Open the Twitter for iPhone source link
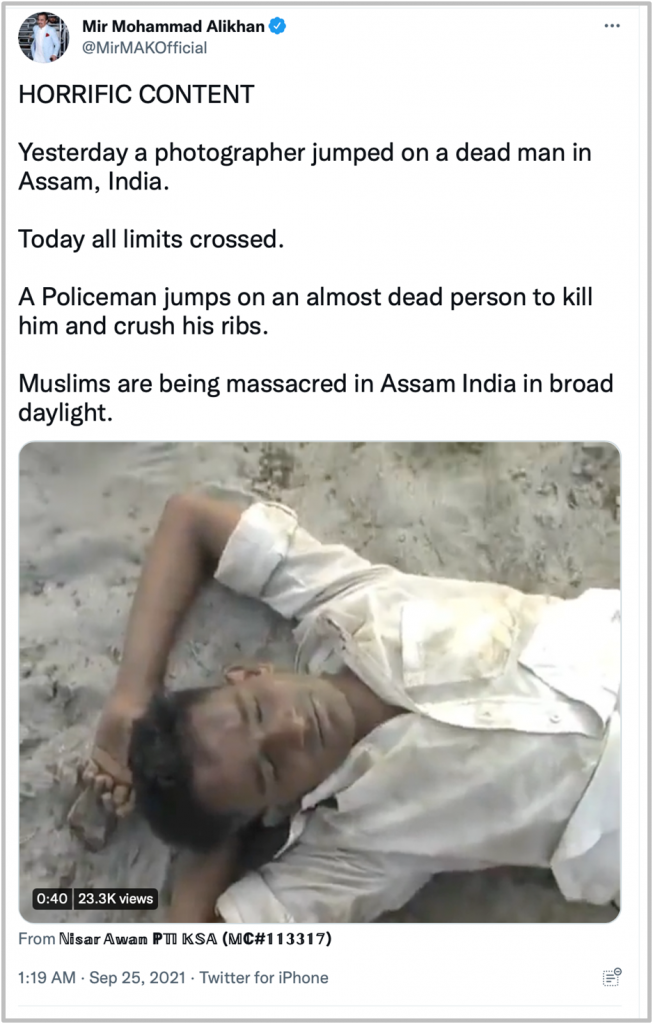The width and height of the screenshot is (653, 1024). pyautogui.click(x=264, y=978)
